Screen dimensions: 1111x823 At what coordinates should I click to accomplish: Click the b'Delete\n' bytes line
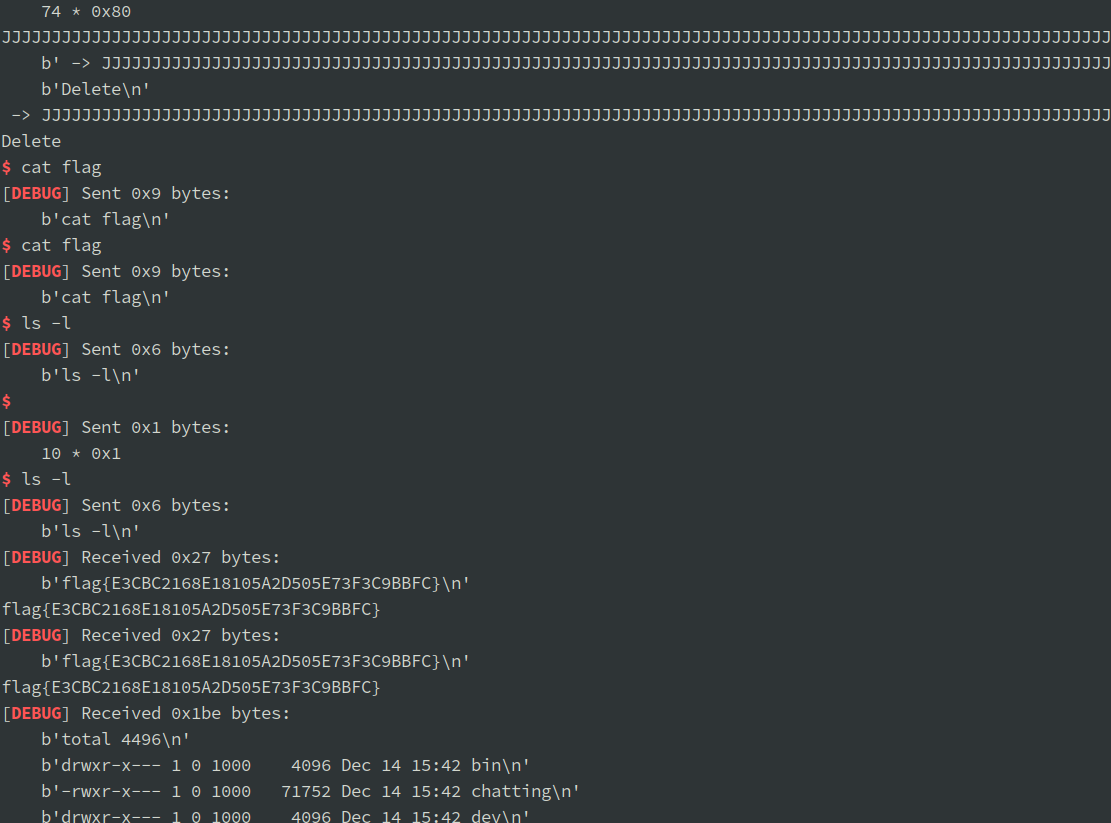(x=96, y=89)
